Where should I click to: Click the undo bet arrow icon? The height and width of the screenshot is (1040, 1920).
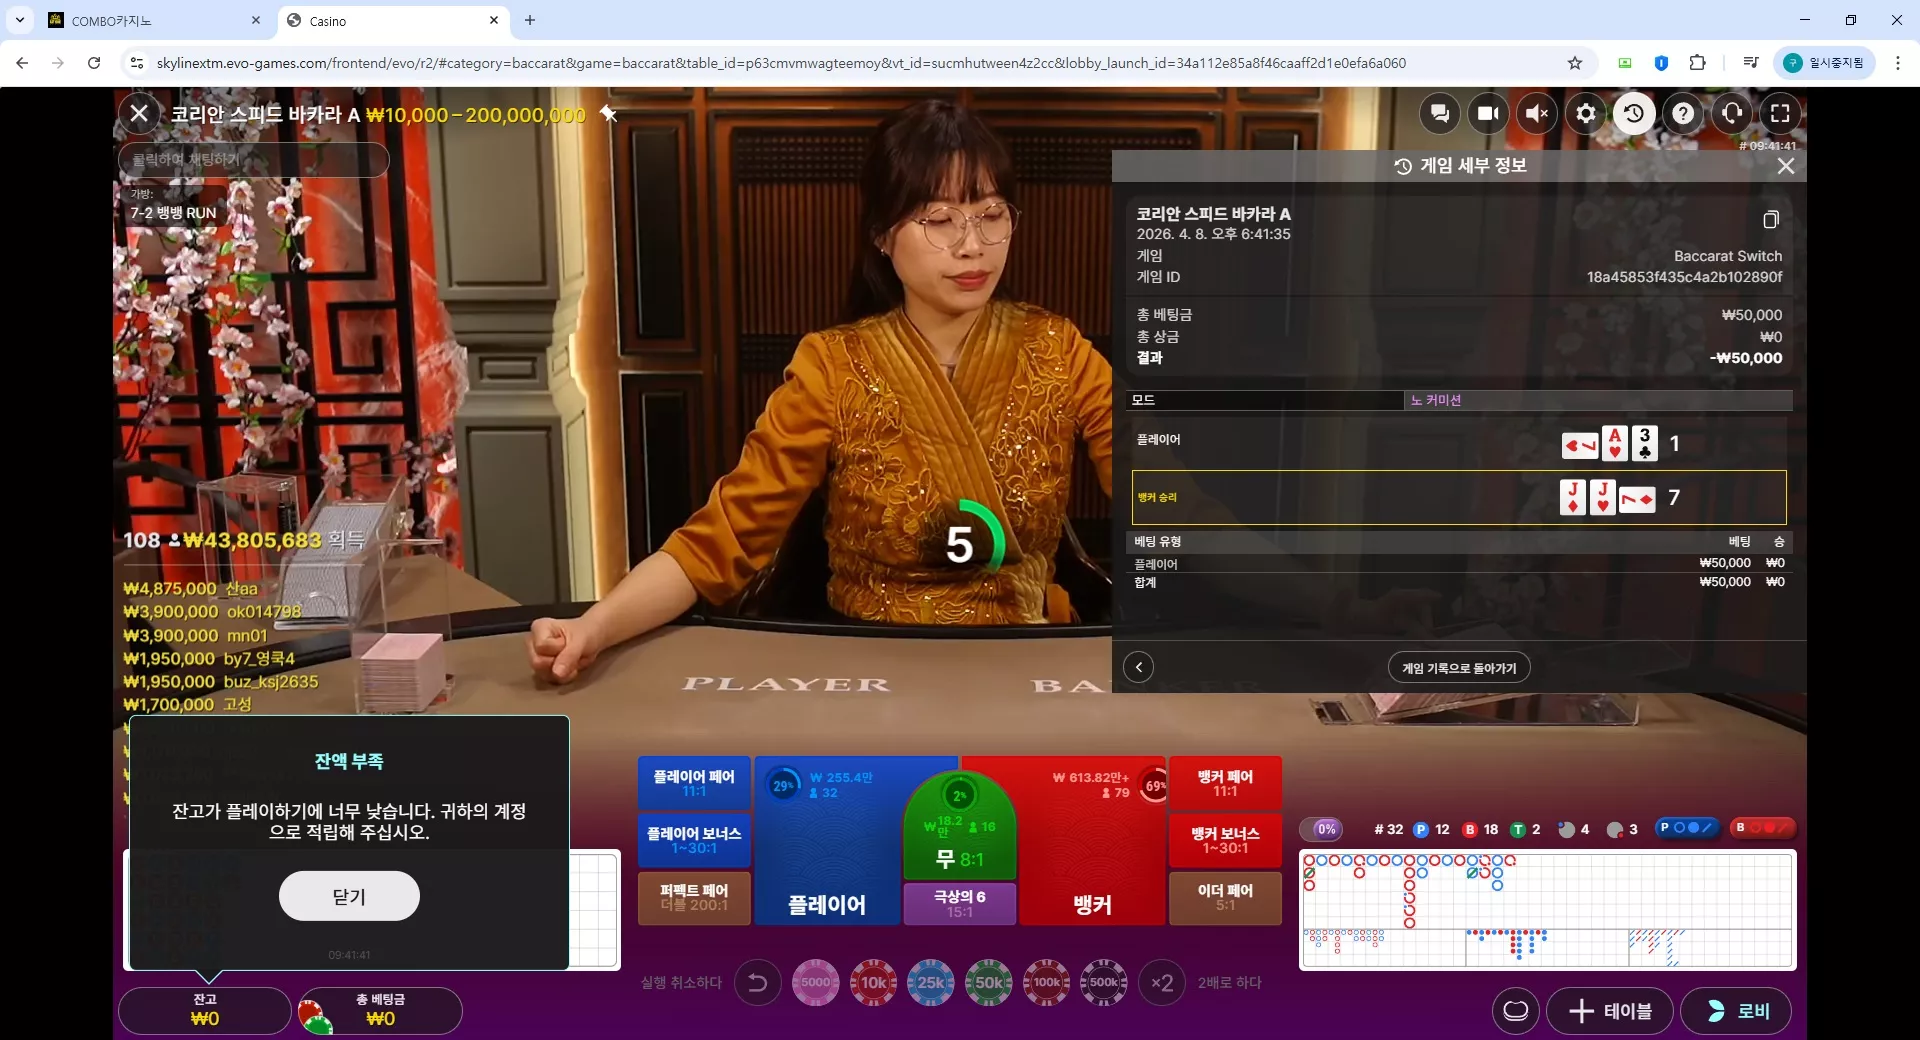758,982
